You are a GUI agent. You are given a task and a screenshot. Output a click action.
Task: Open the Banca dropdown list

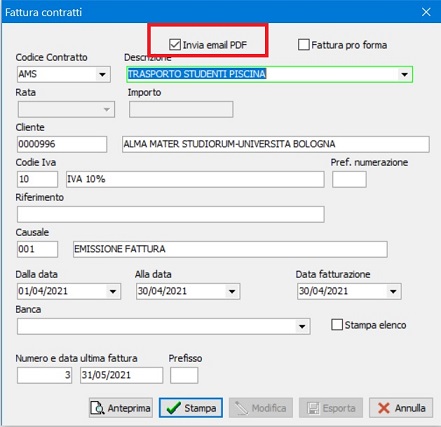pos(302,326)
